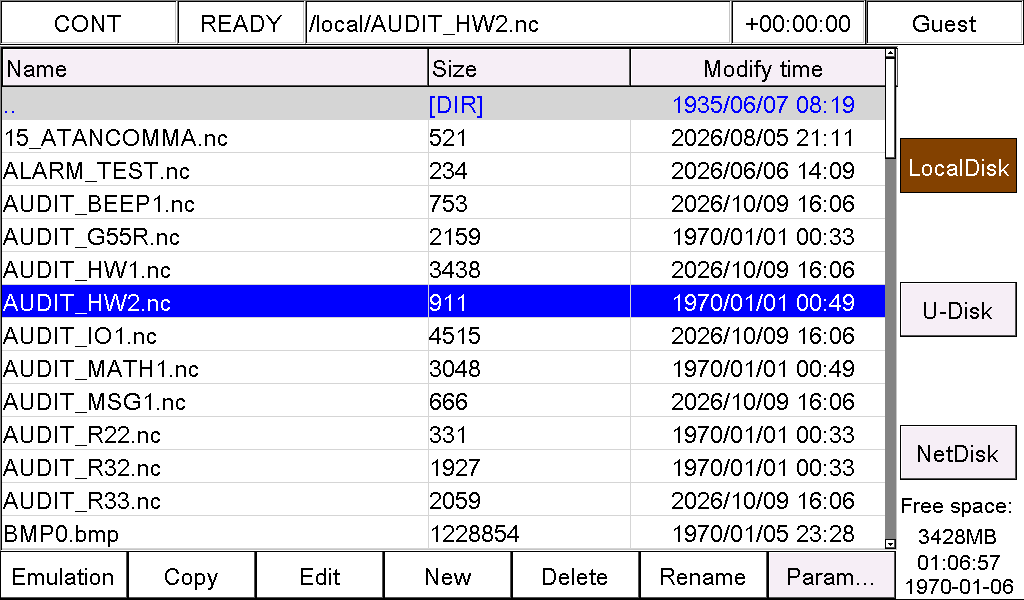Switch to the NetDisk storage tab
The width and height of the screenshot is (1024, 600).
tap(958, 452)
